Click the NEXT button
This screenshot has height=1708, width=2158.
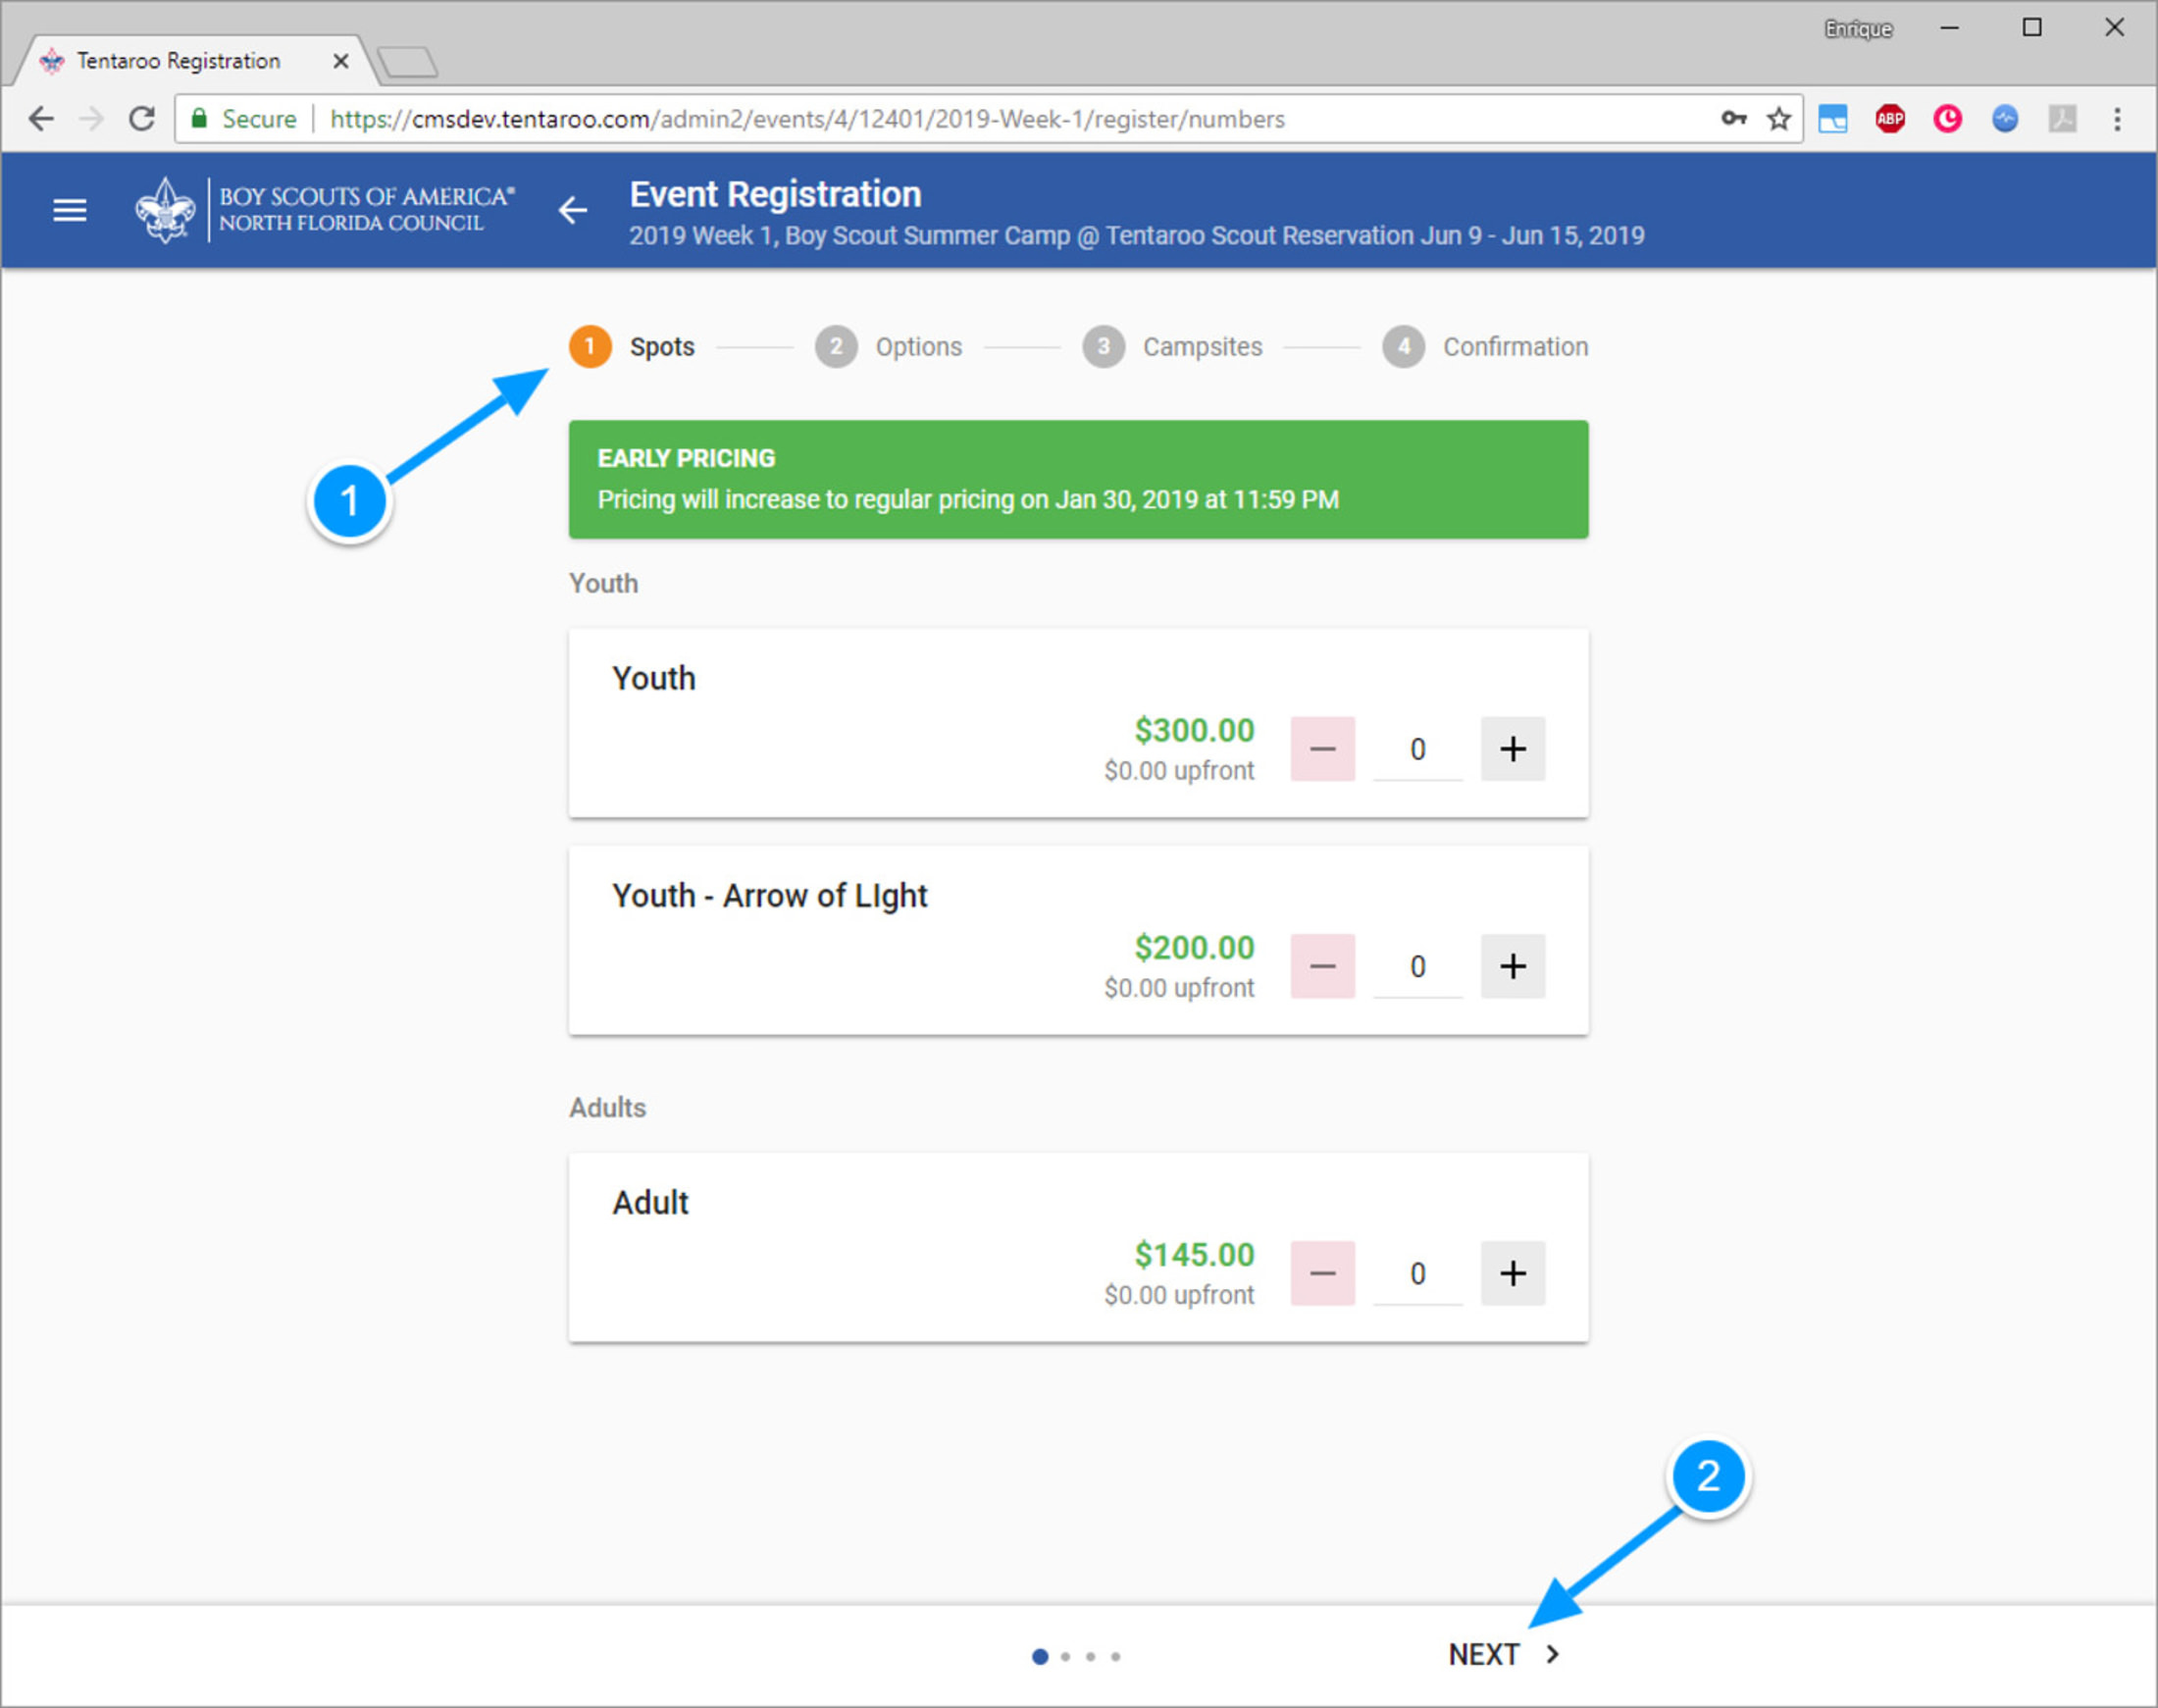[x=1502, y=1655]
